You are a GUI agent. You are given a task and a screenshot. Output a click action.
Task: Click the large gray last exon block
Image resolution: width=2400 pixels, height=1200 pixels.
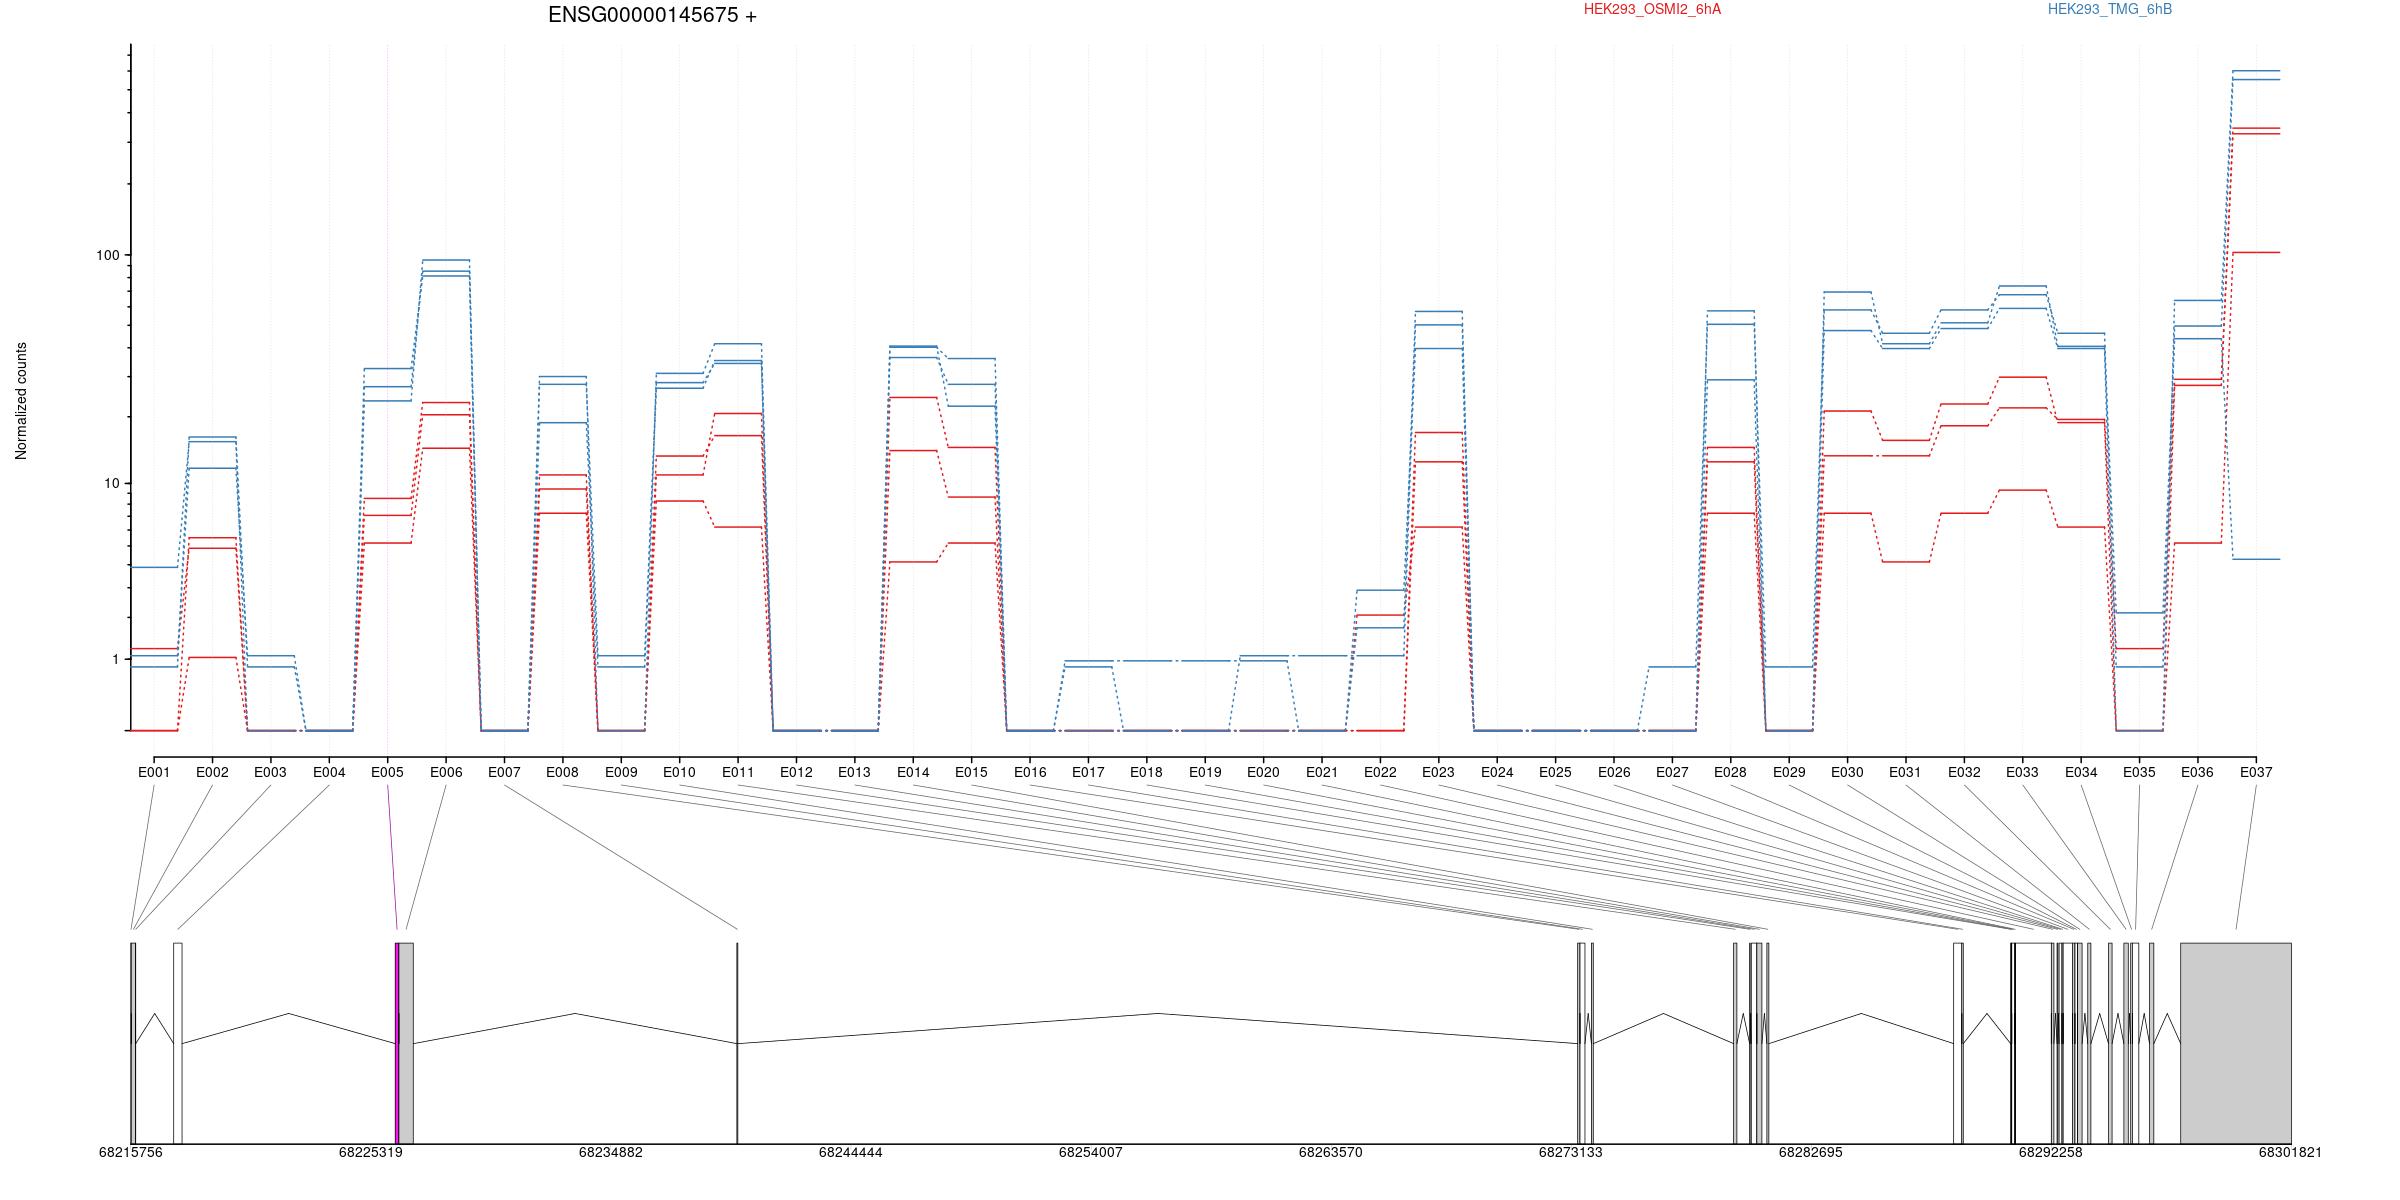click(2236, 1043)
